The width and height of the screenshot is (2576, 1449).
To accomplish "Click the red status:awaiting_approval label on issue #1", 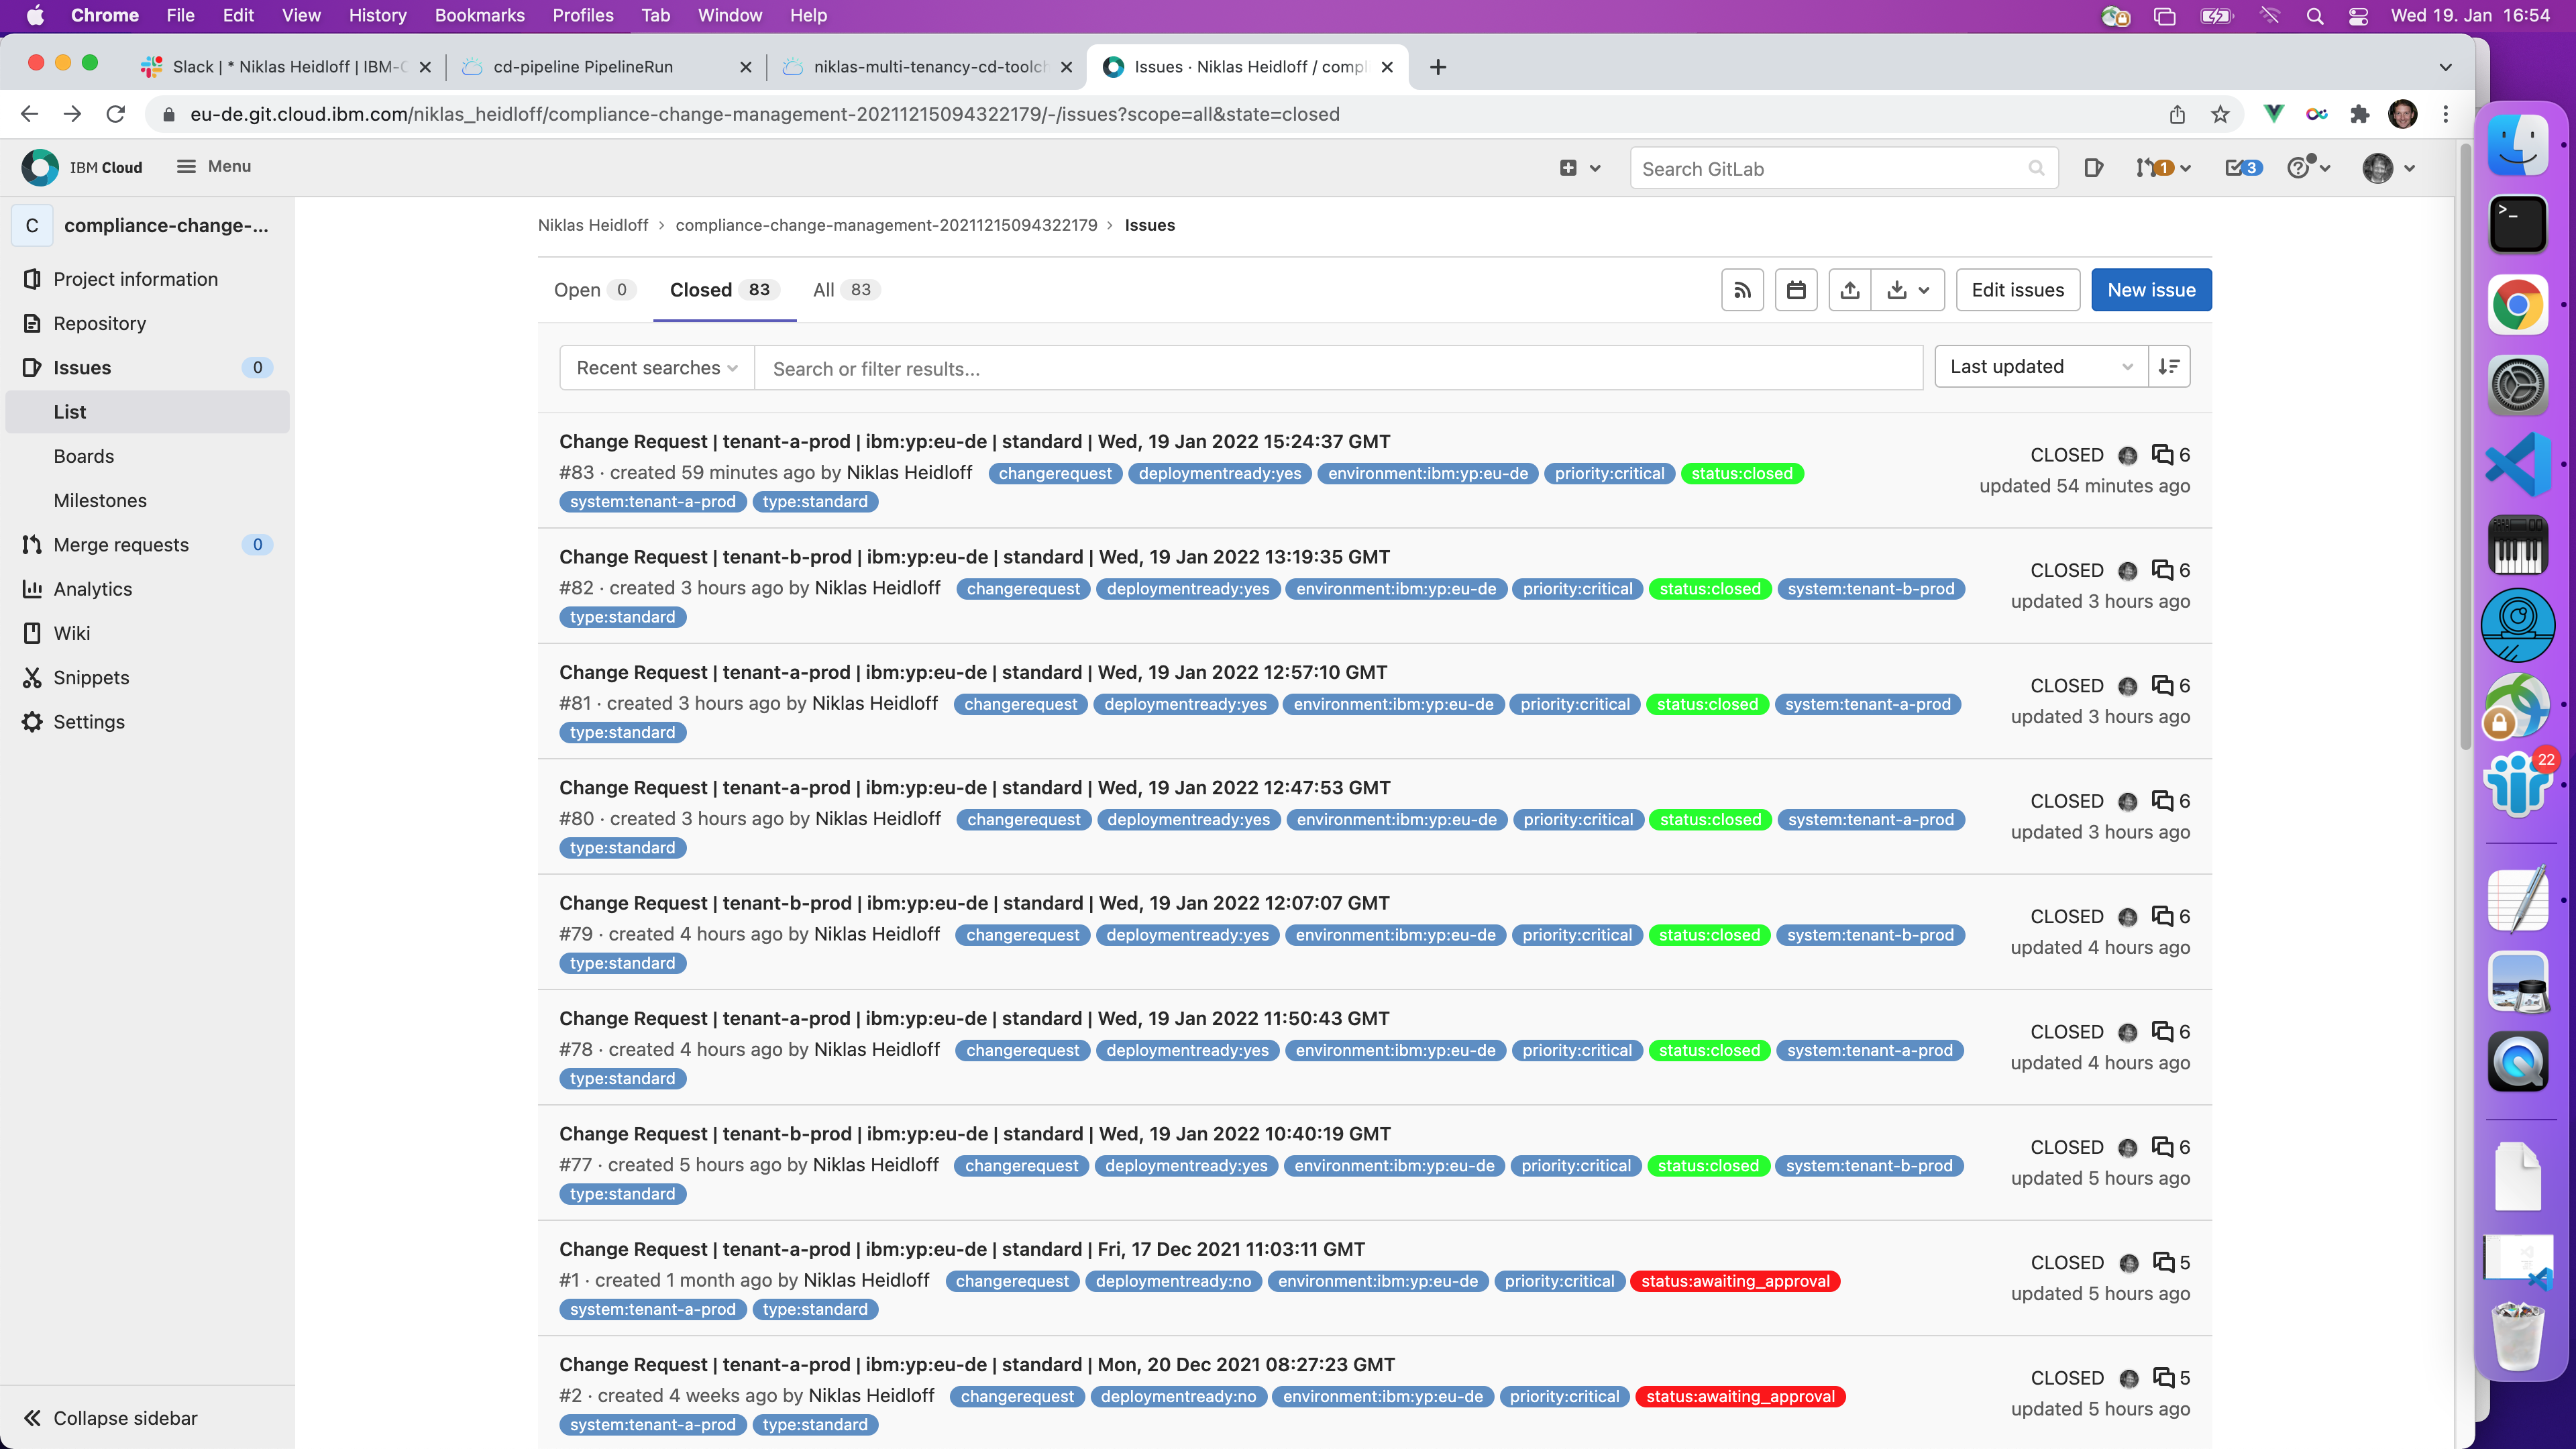I will point(1734,1281).
